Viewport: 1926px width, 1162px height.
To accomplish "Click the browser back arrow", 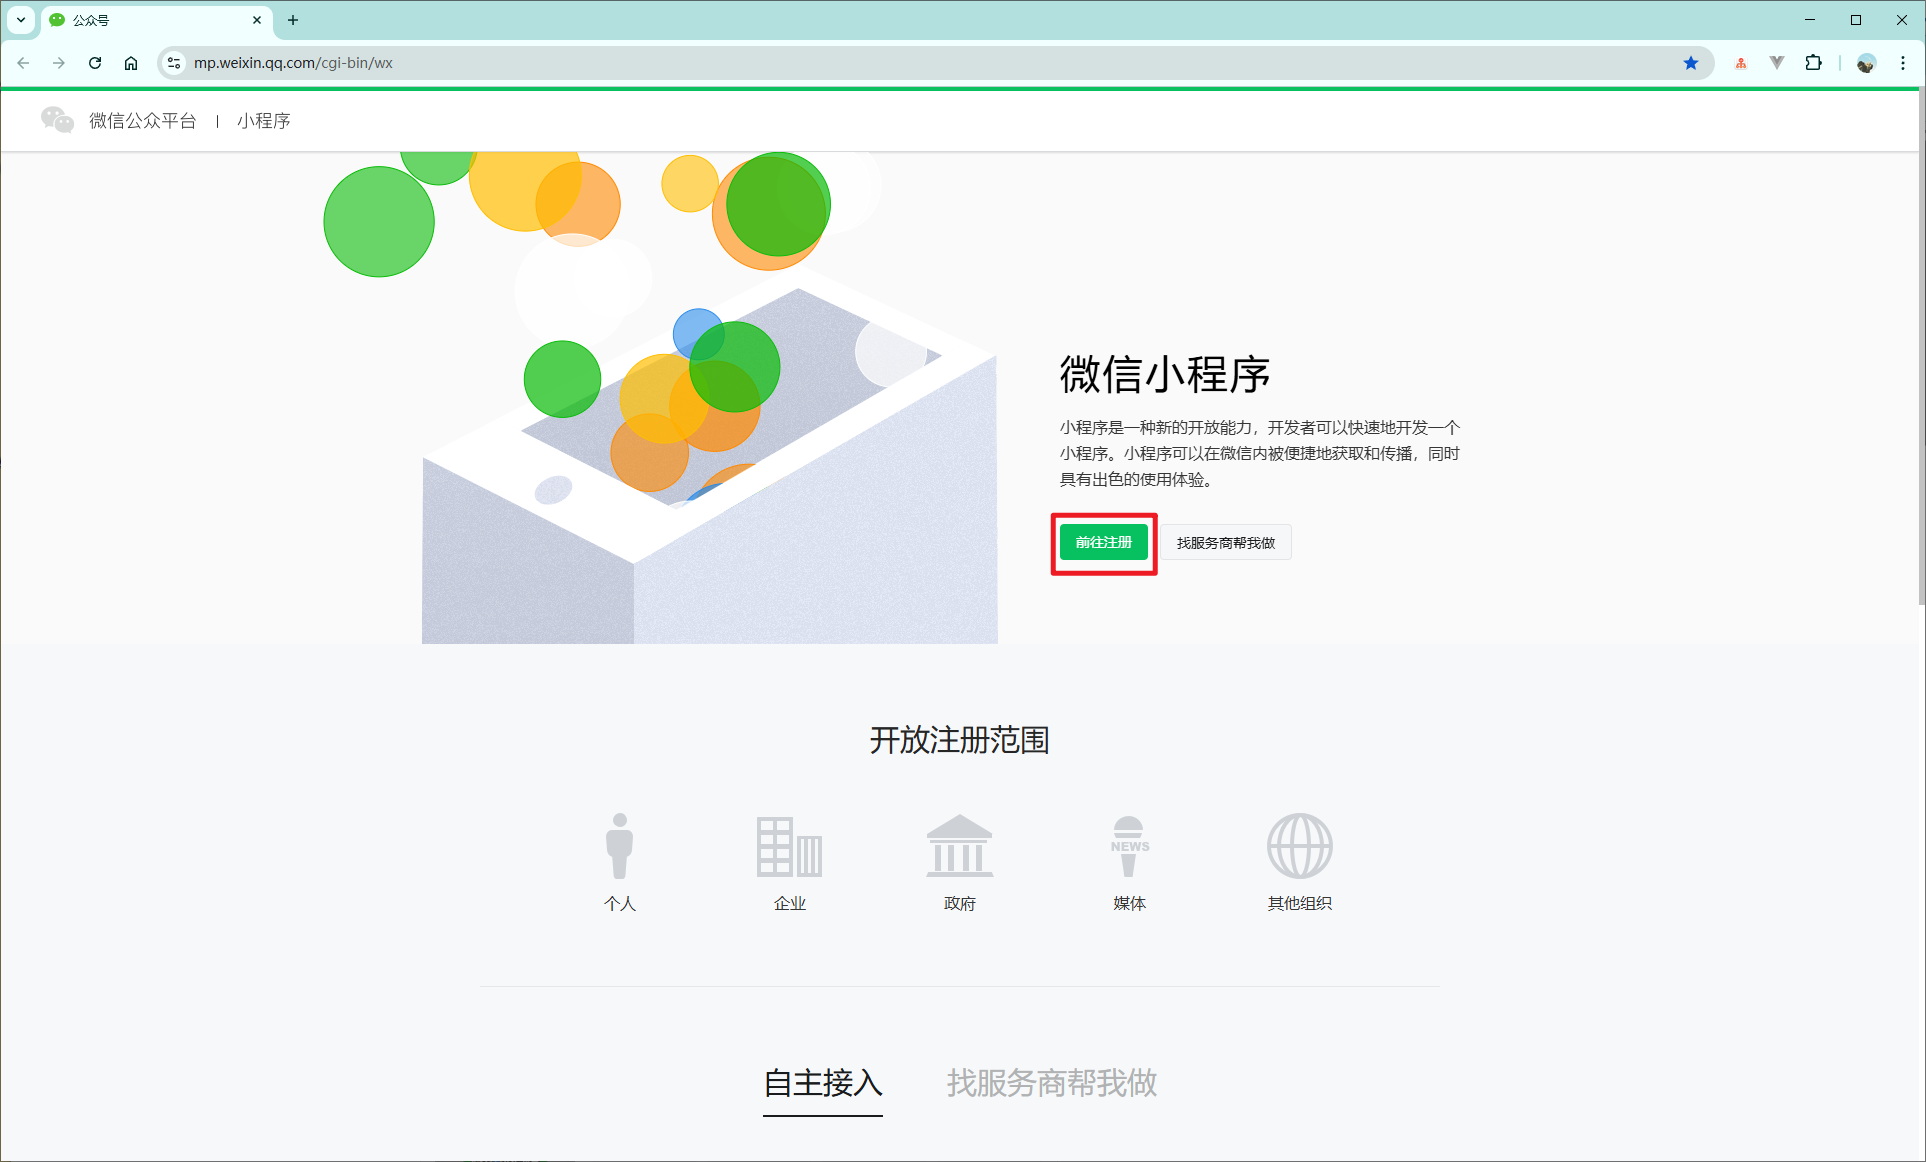I will click(23, 63).
